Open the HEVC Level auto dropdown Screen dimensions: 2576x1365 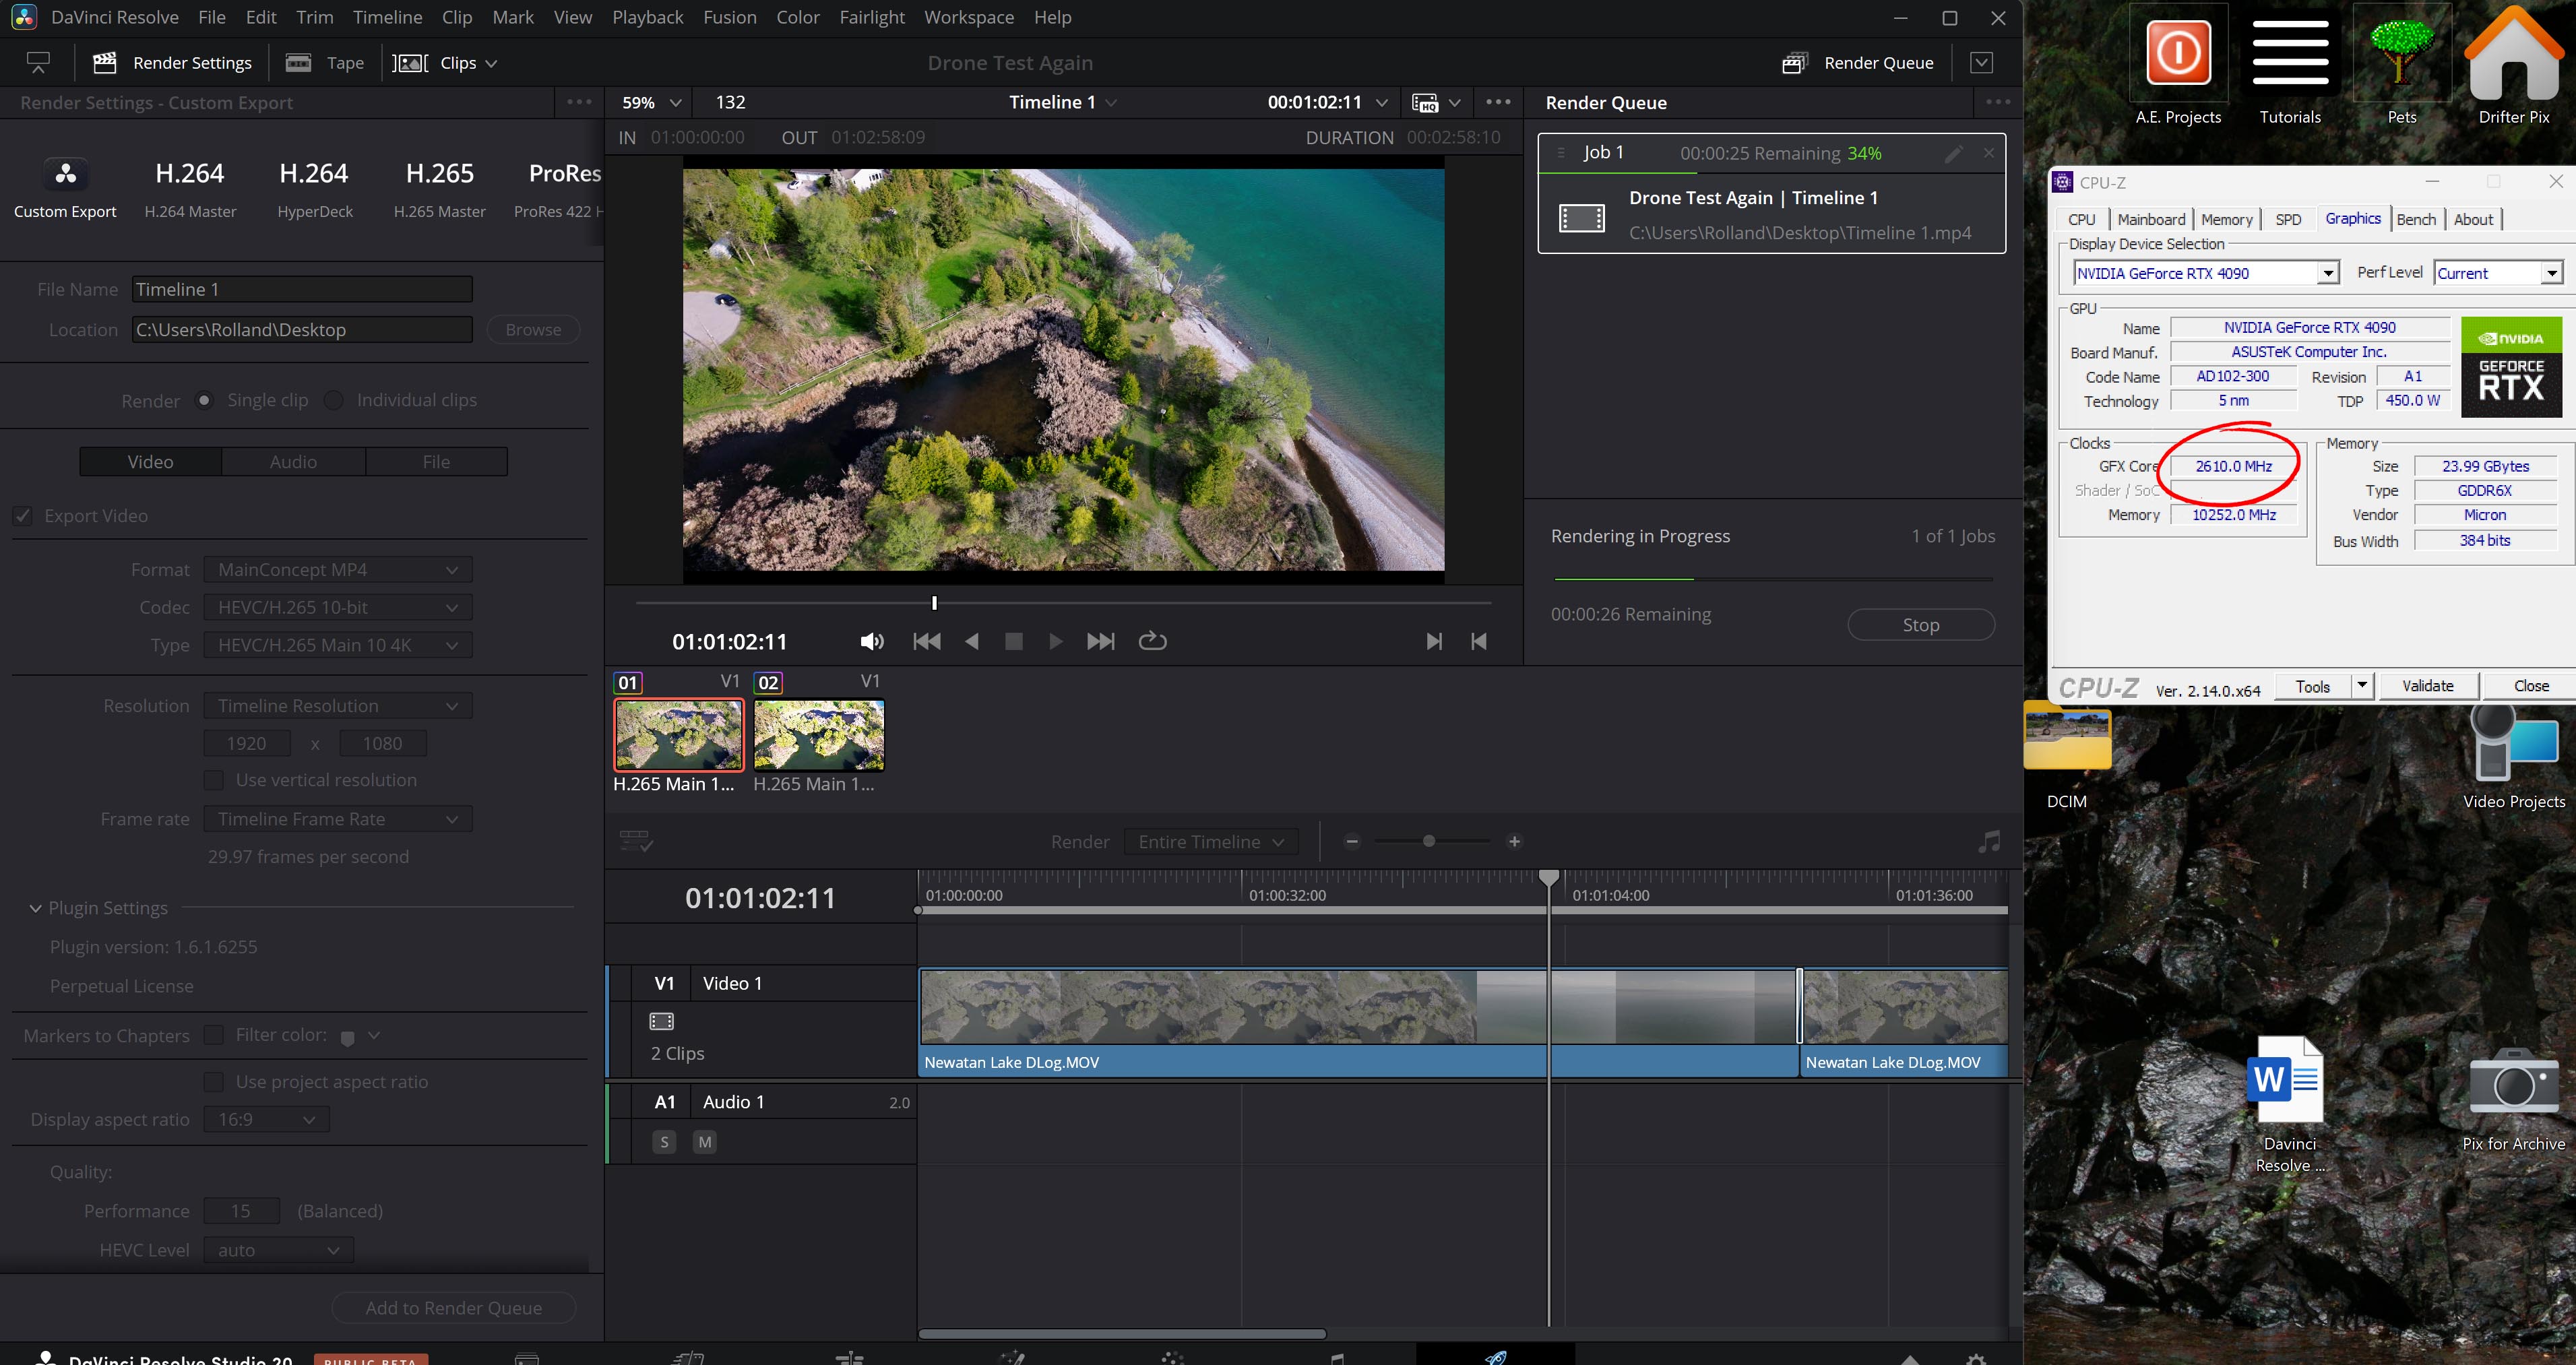click(279, 1250)
